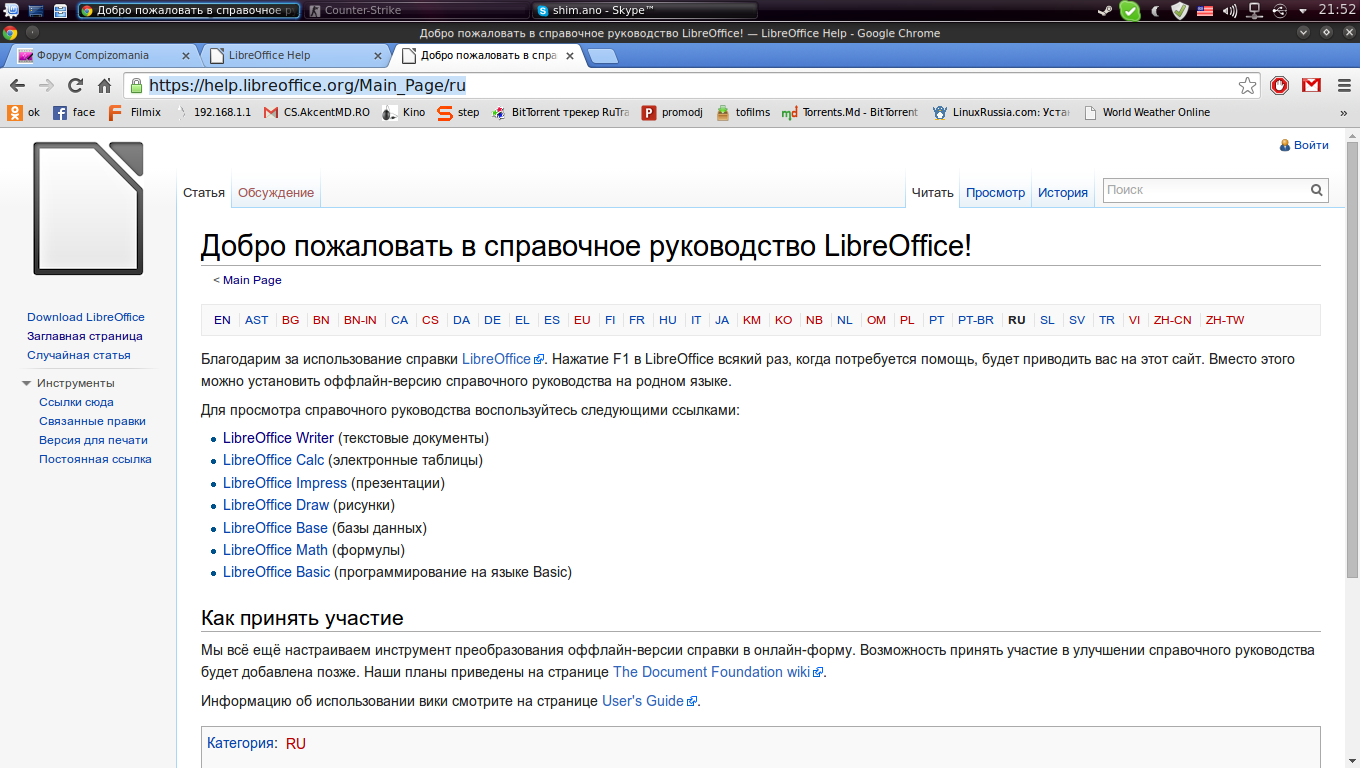Open the Chrome hamburger menu icon
Viewport: 1360px width, 768px height.
coord(1340,86)
